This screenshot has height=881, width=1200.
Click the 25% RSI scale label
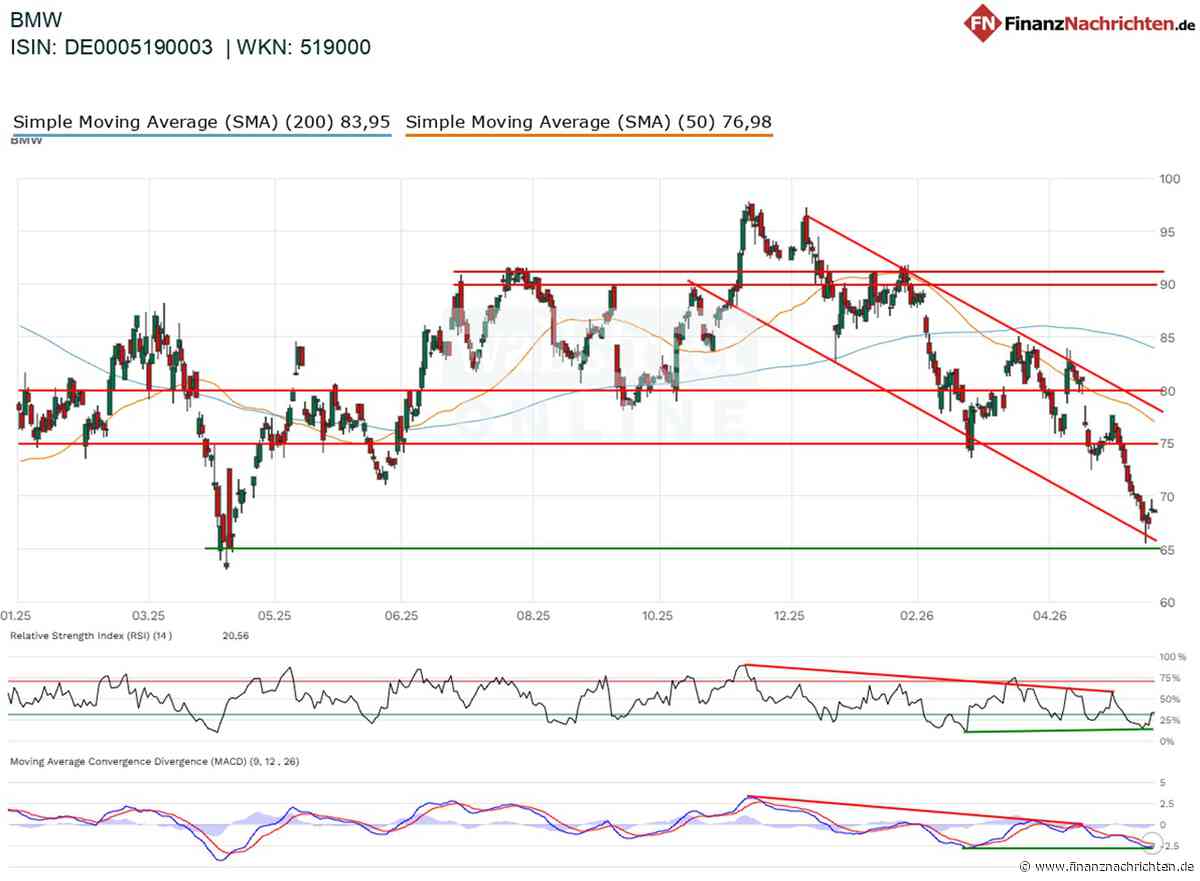point(1170,720)
